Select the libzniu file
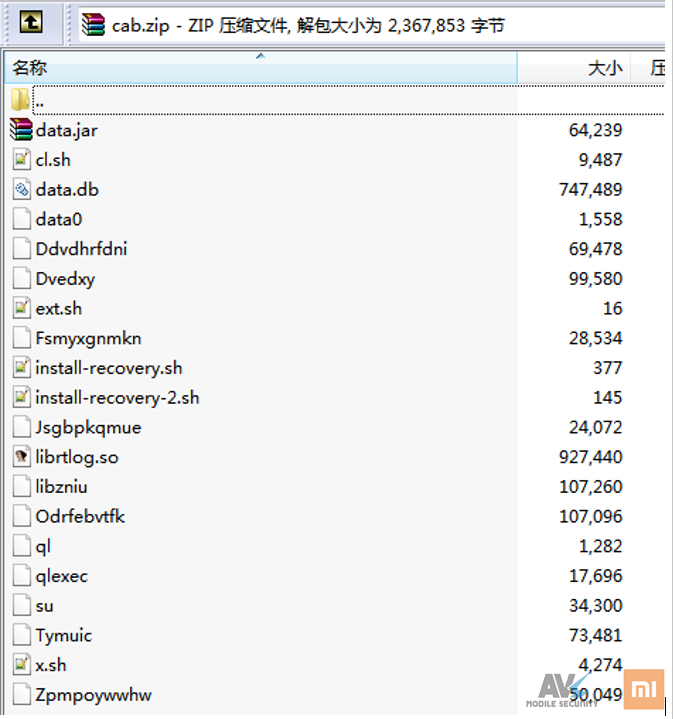Screen dimensions: 673x719 click(x=61, y=487)
